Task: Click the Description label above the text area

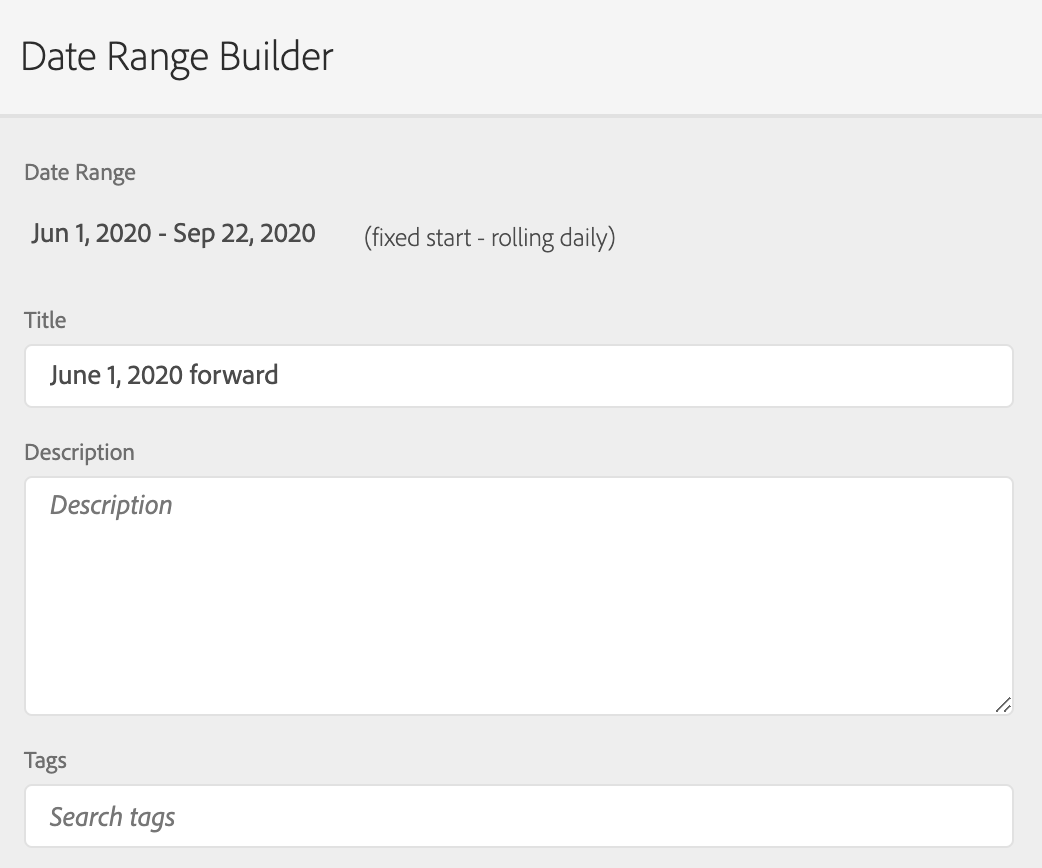Action: (79, 452)
